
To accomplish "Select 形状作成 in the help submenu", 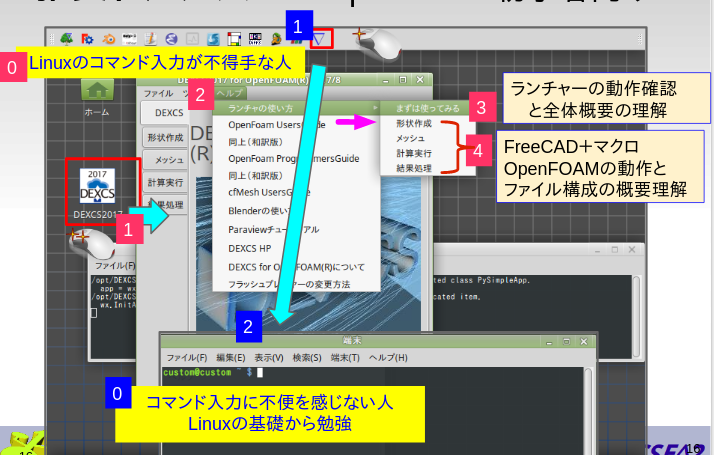I will coord(414,123).
